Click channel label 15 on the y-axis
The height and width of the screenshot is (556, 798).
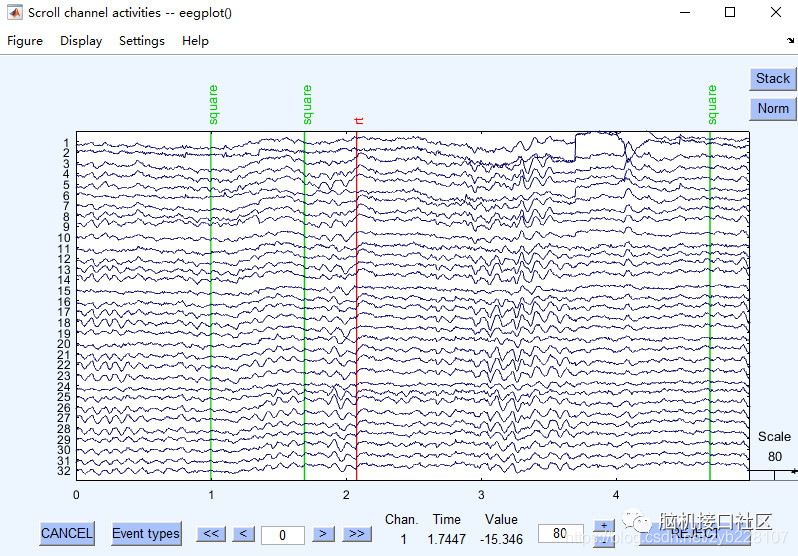64,291
